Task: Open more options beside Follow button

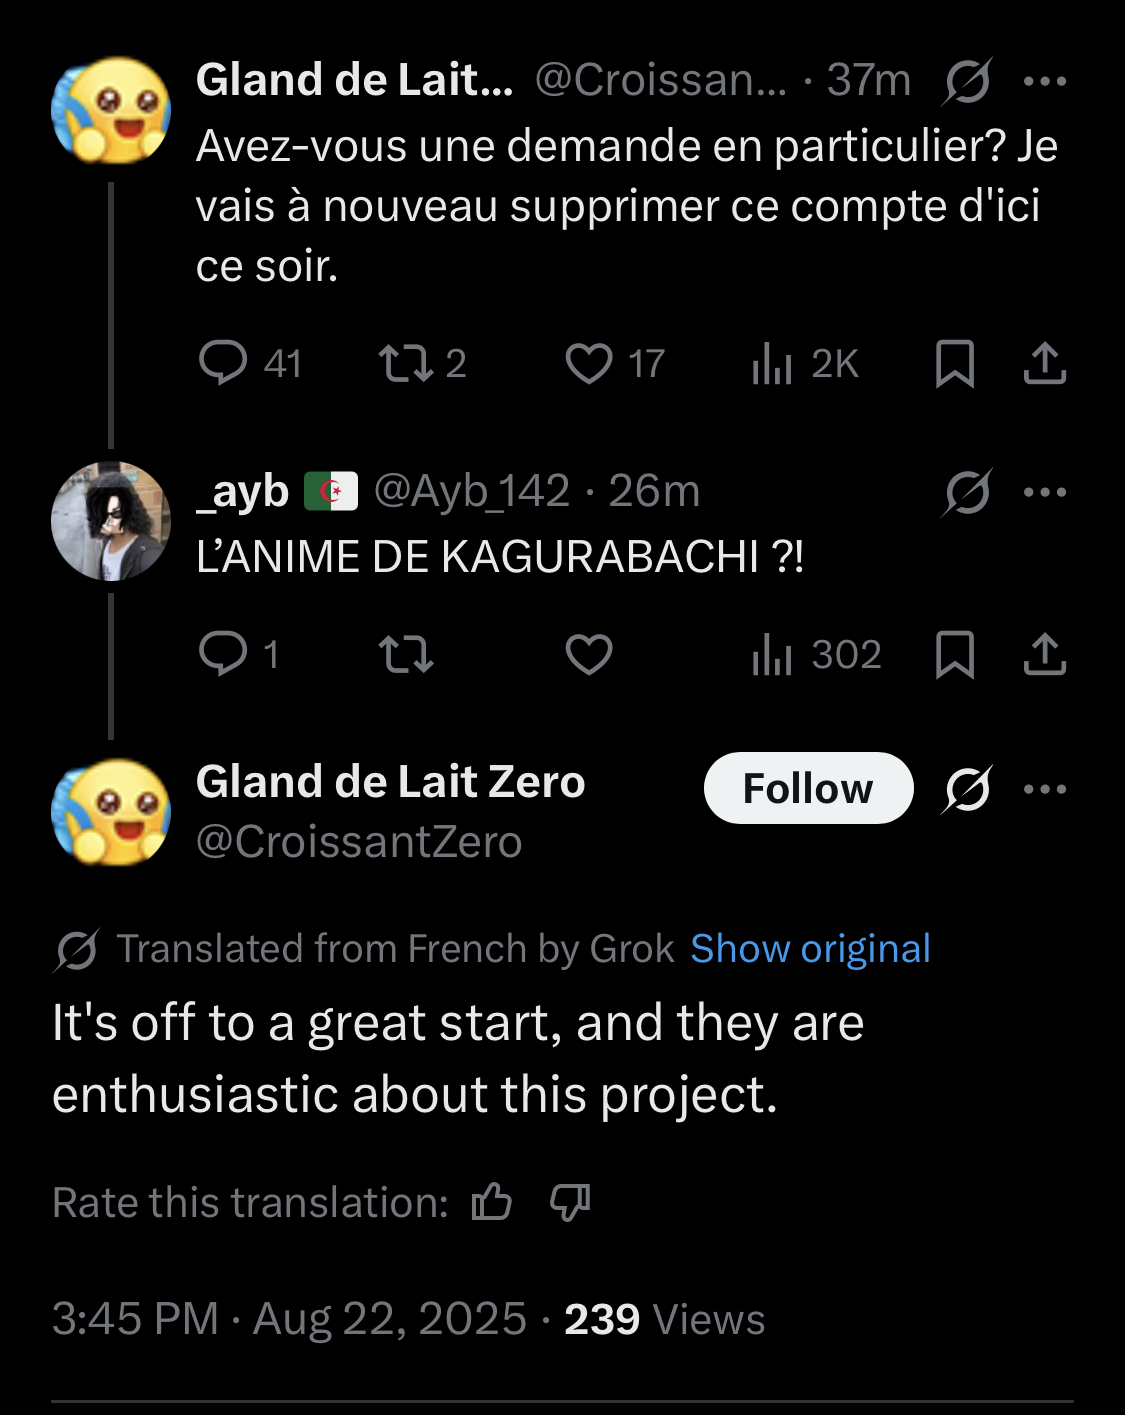Action: pyautogui.click(x=1045, y=789)
